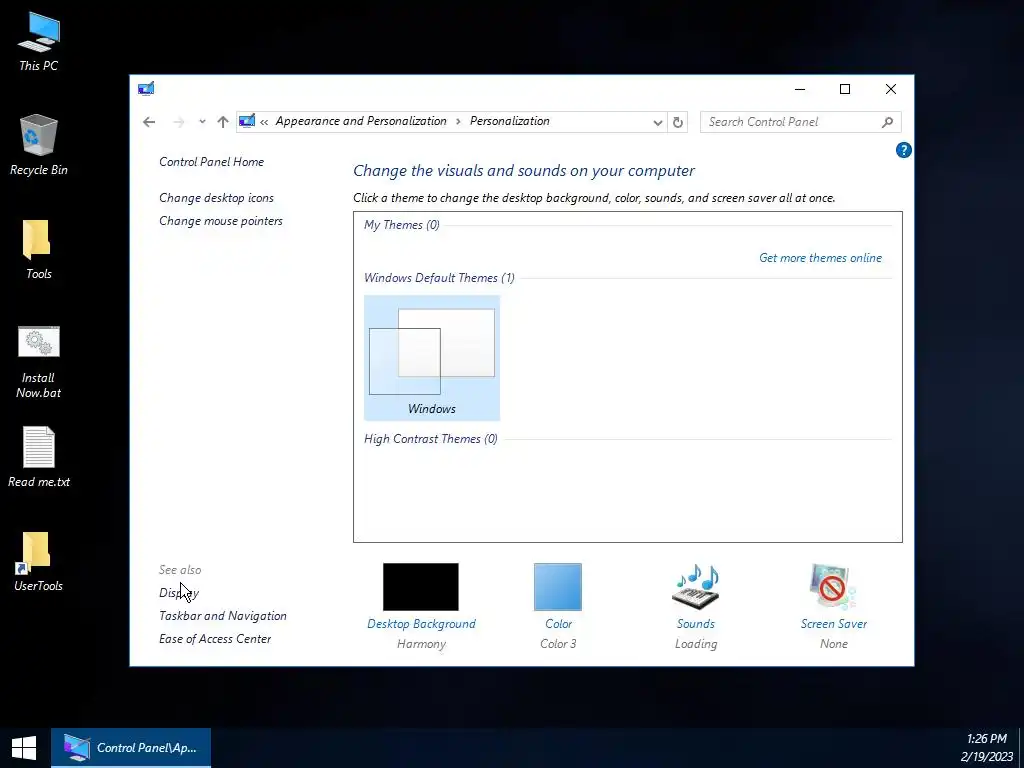Go back using the Back arrow
The height and width of the screenshot is (768, 1024).
(149, 122)
